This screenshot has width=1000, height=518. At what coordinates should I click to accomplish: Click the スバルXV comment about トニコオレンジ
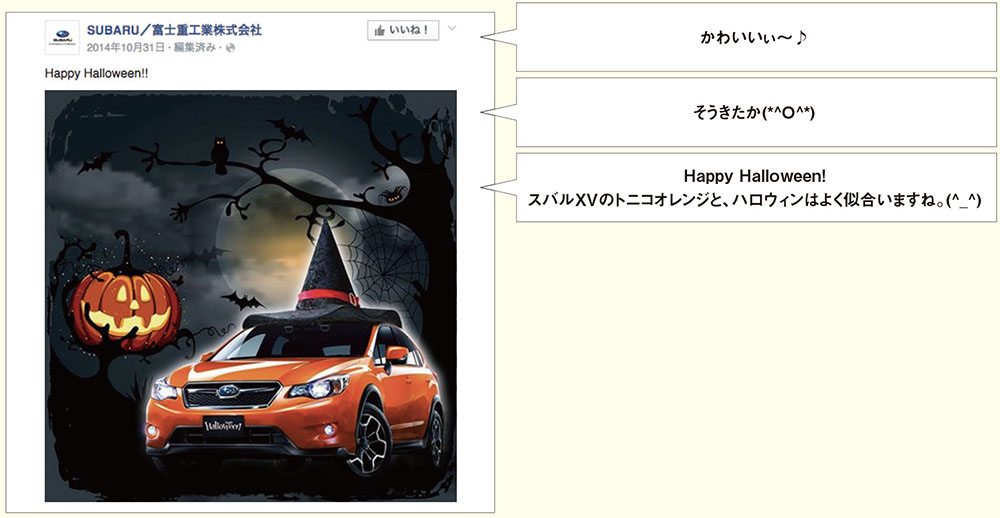tap(756, 188)
